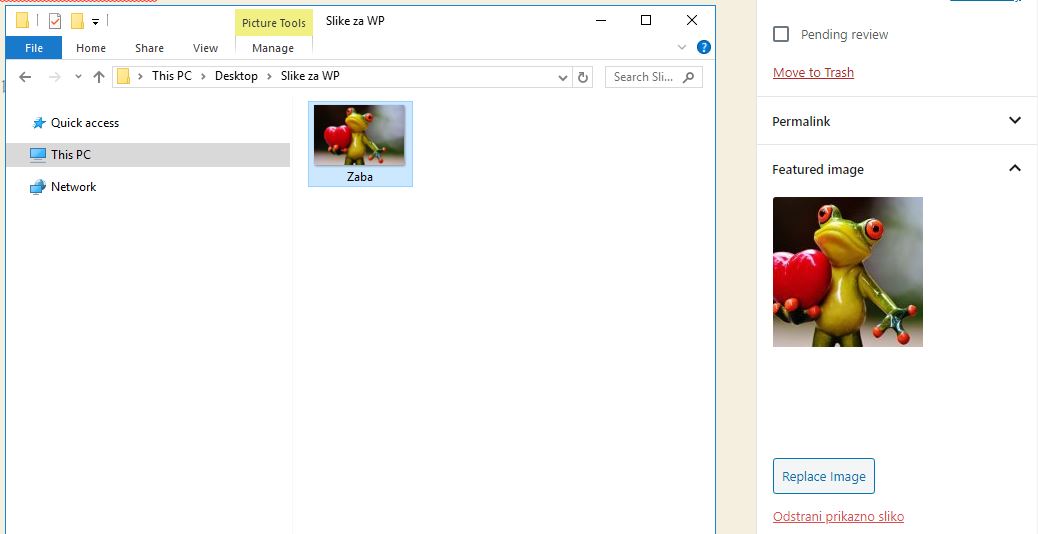Select the Network icon in navigation pane
Image resolution: width=1038 pixels, height=534 pixels.
[38, 187]
